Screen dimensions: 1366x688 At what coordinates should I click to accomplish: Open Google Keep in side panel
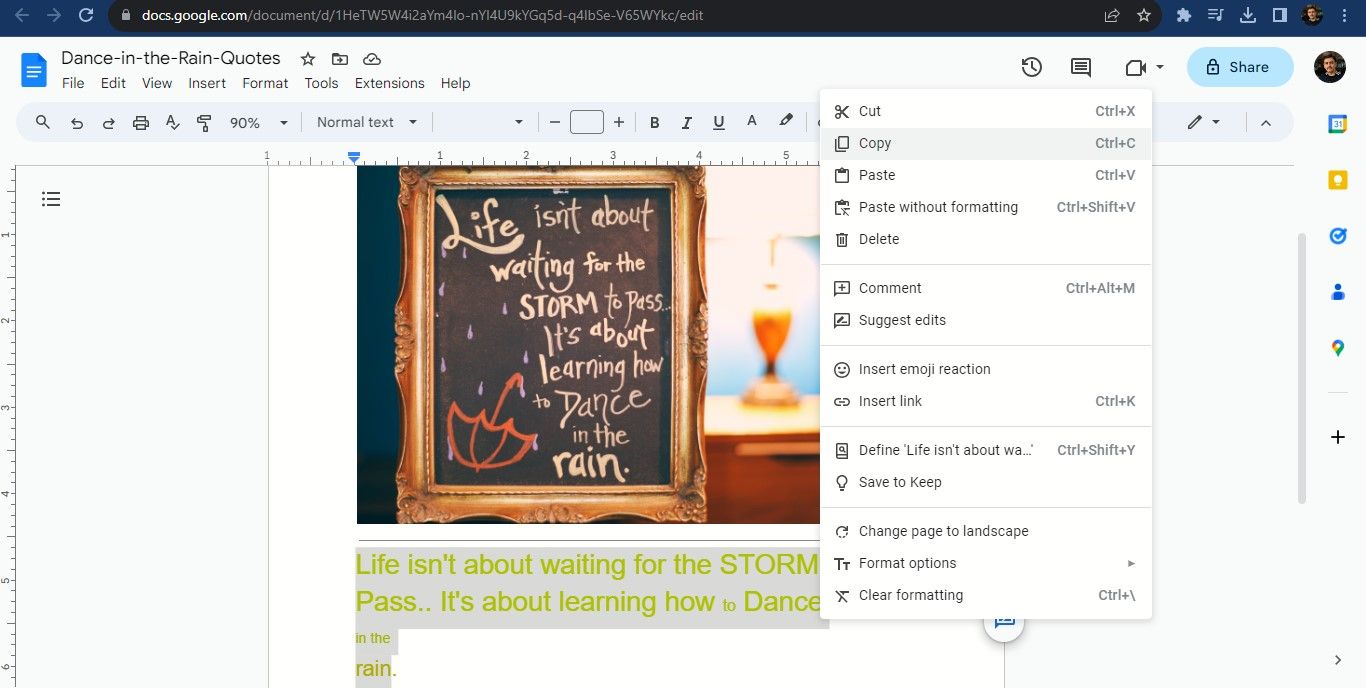(x=1337, y=180)
